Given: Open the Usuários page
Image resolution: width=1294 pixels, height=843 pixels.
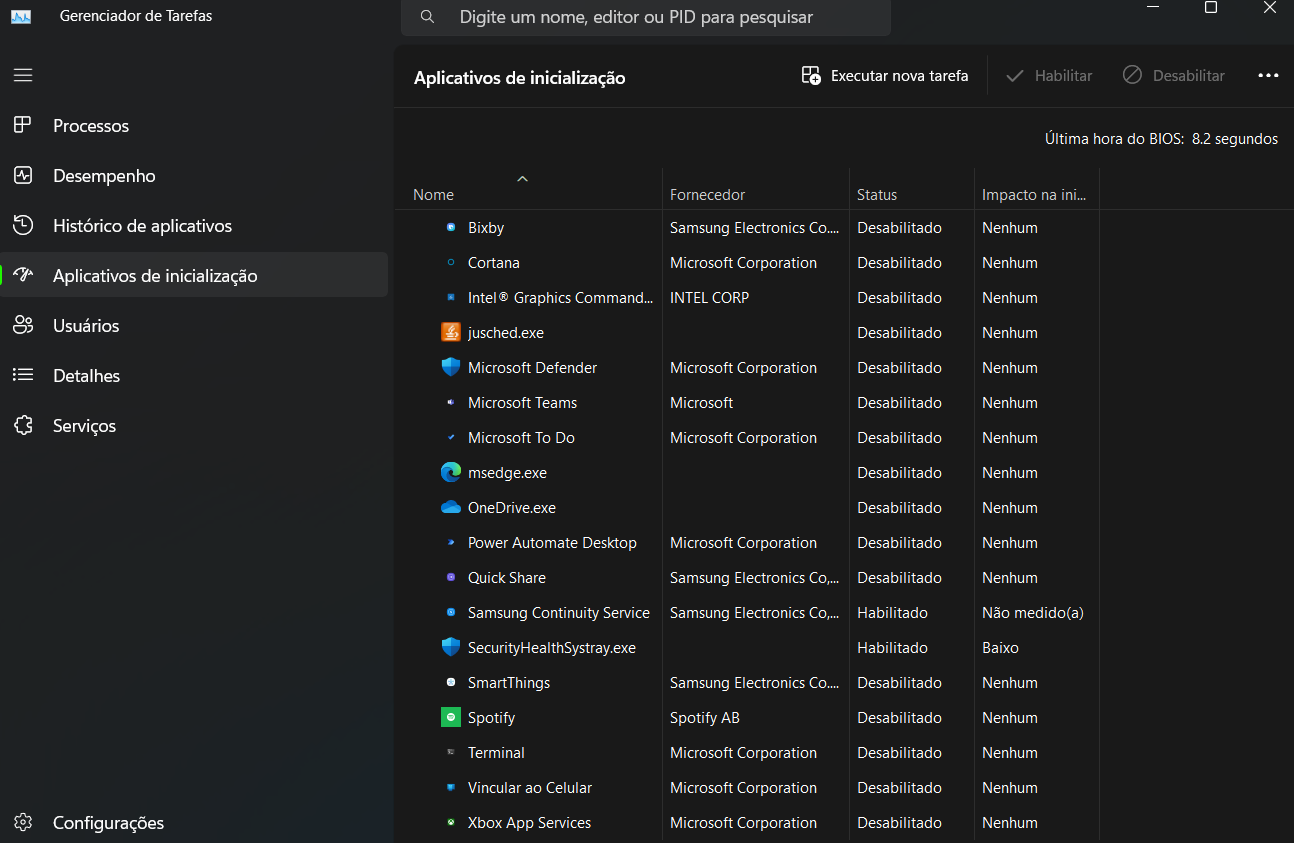Looking at the screenshot, I should point(194,325).
